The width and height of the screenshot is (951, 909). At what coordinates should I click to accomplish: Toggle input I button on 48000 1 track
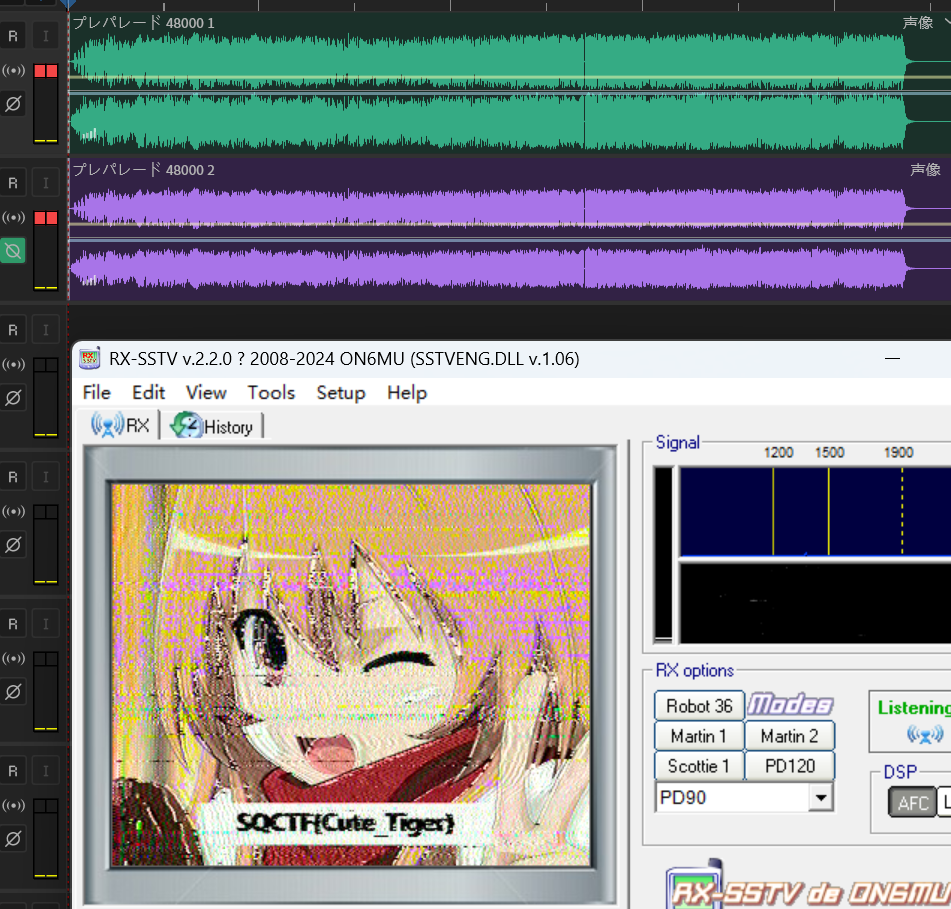(x=45, y=36)
